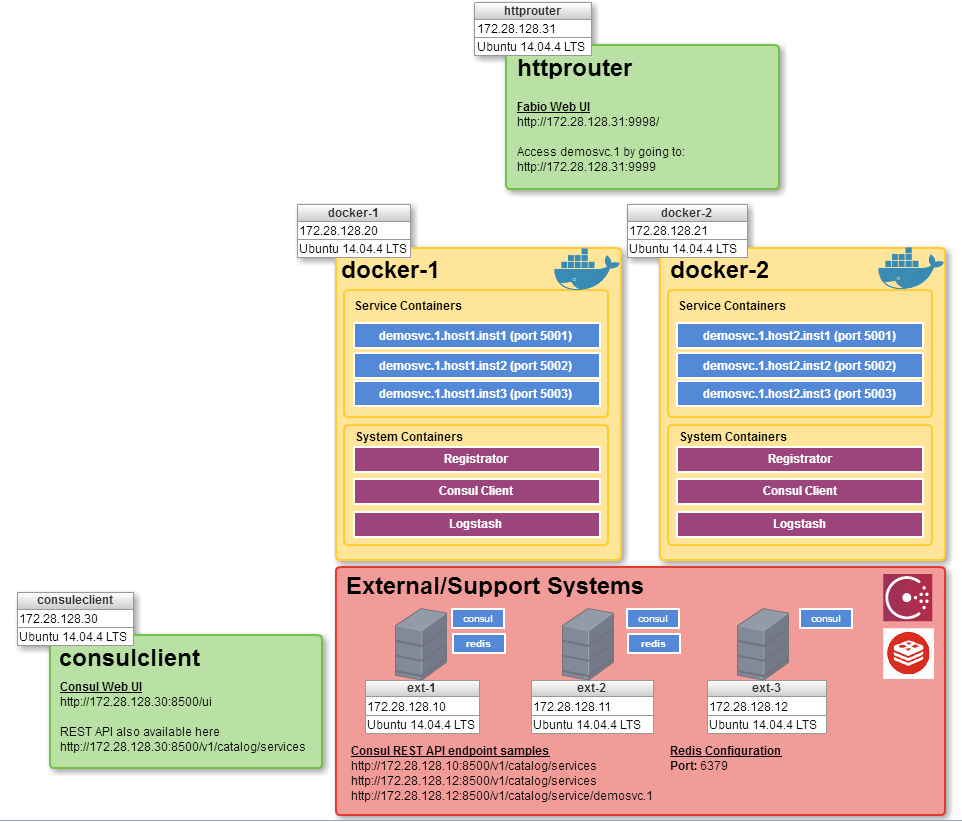
Task: Open the Consul Web UI link
Action: [x=101, y=687]
